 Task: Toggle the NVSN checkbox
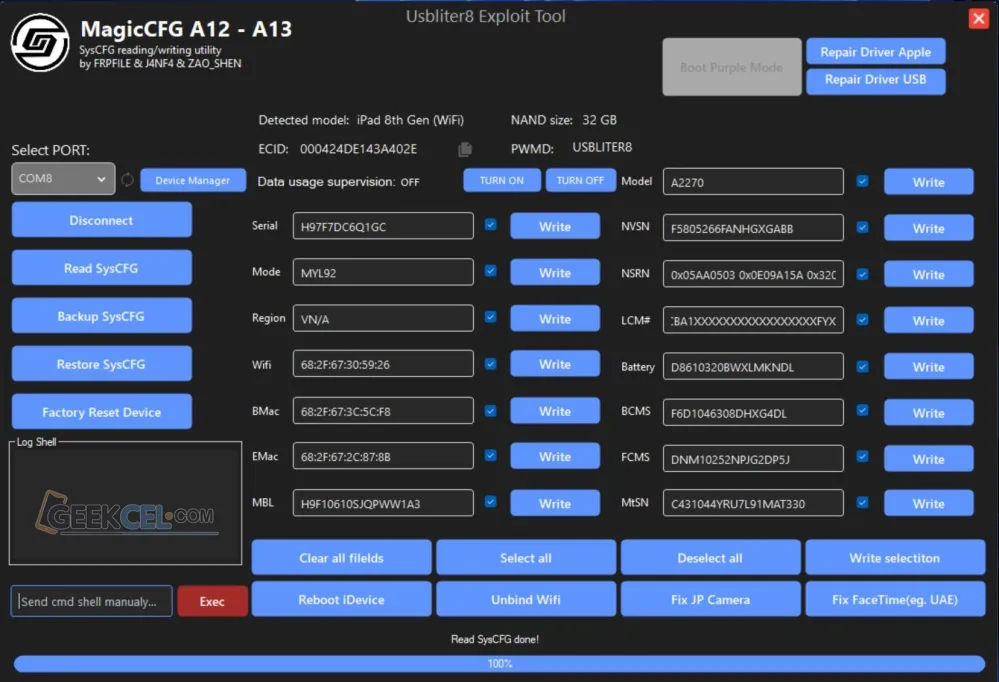pyautogui.click(x=863, y=227)
